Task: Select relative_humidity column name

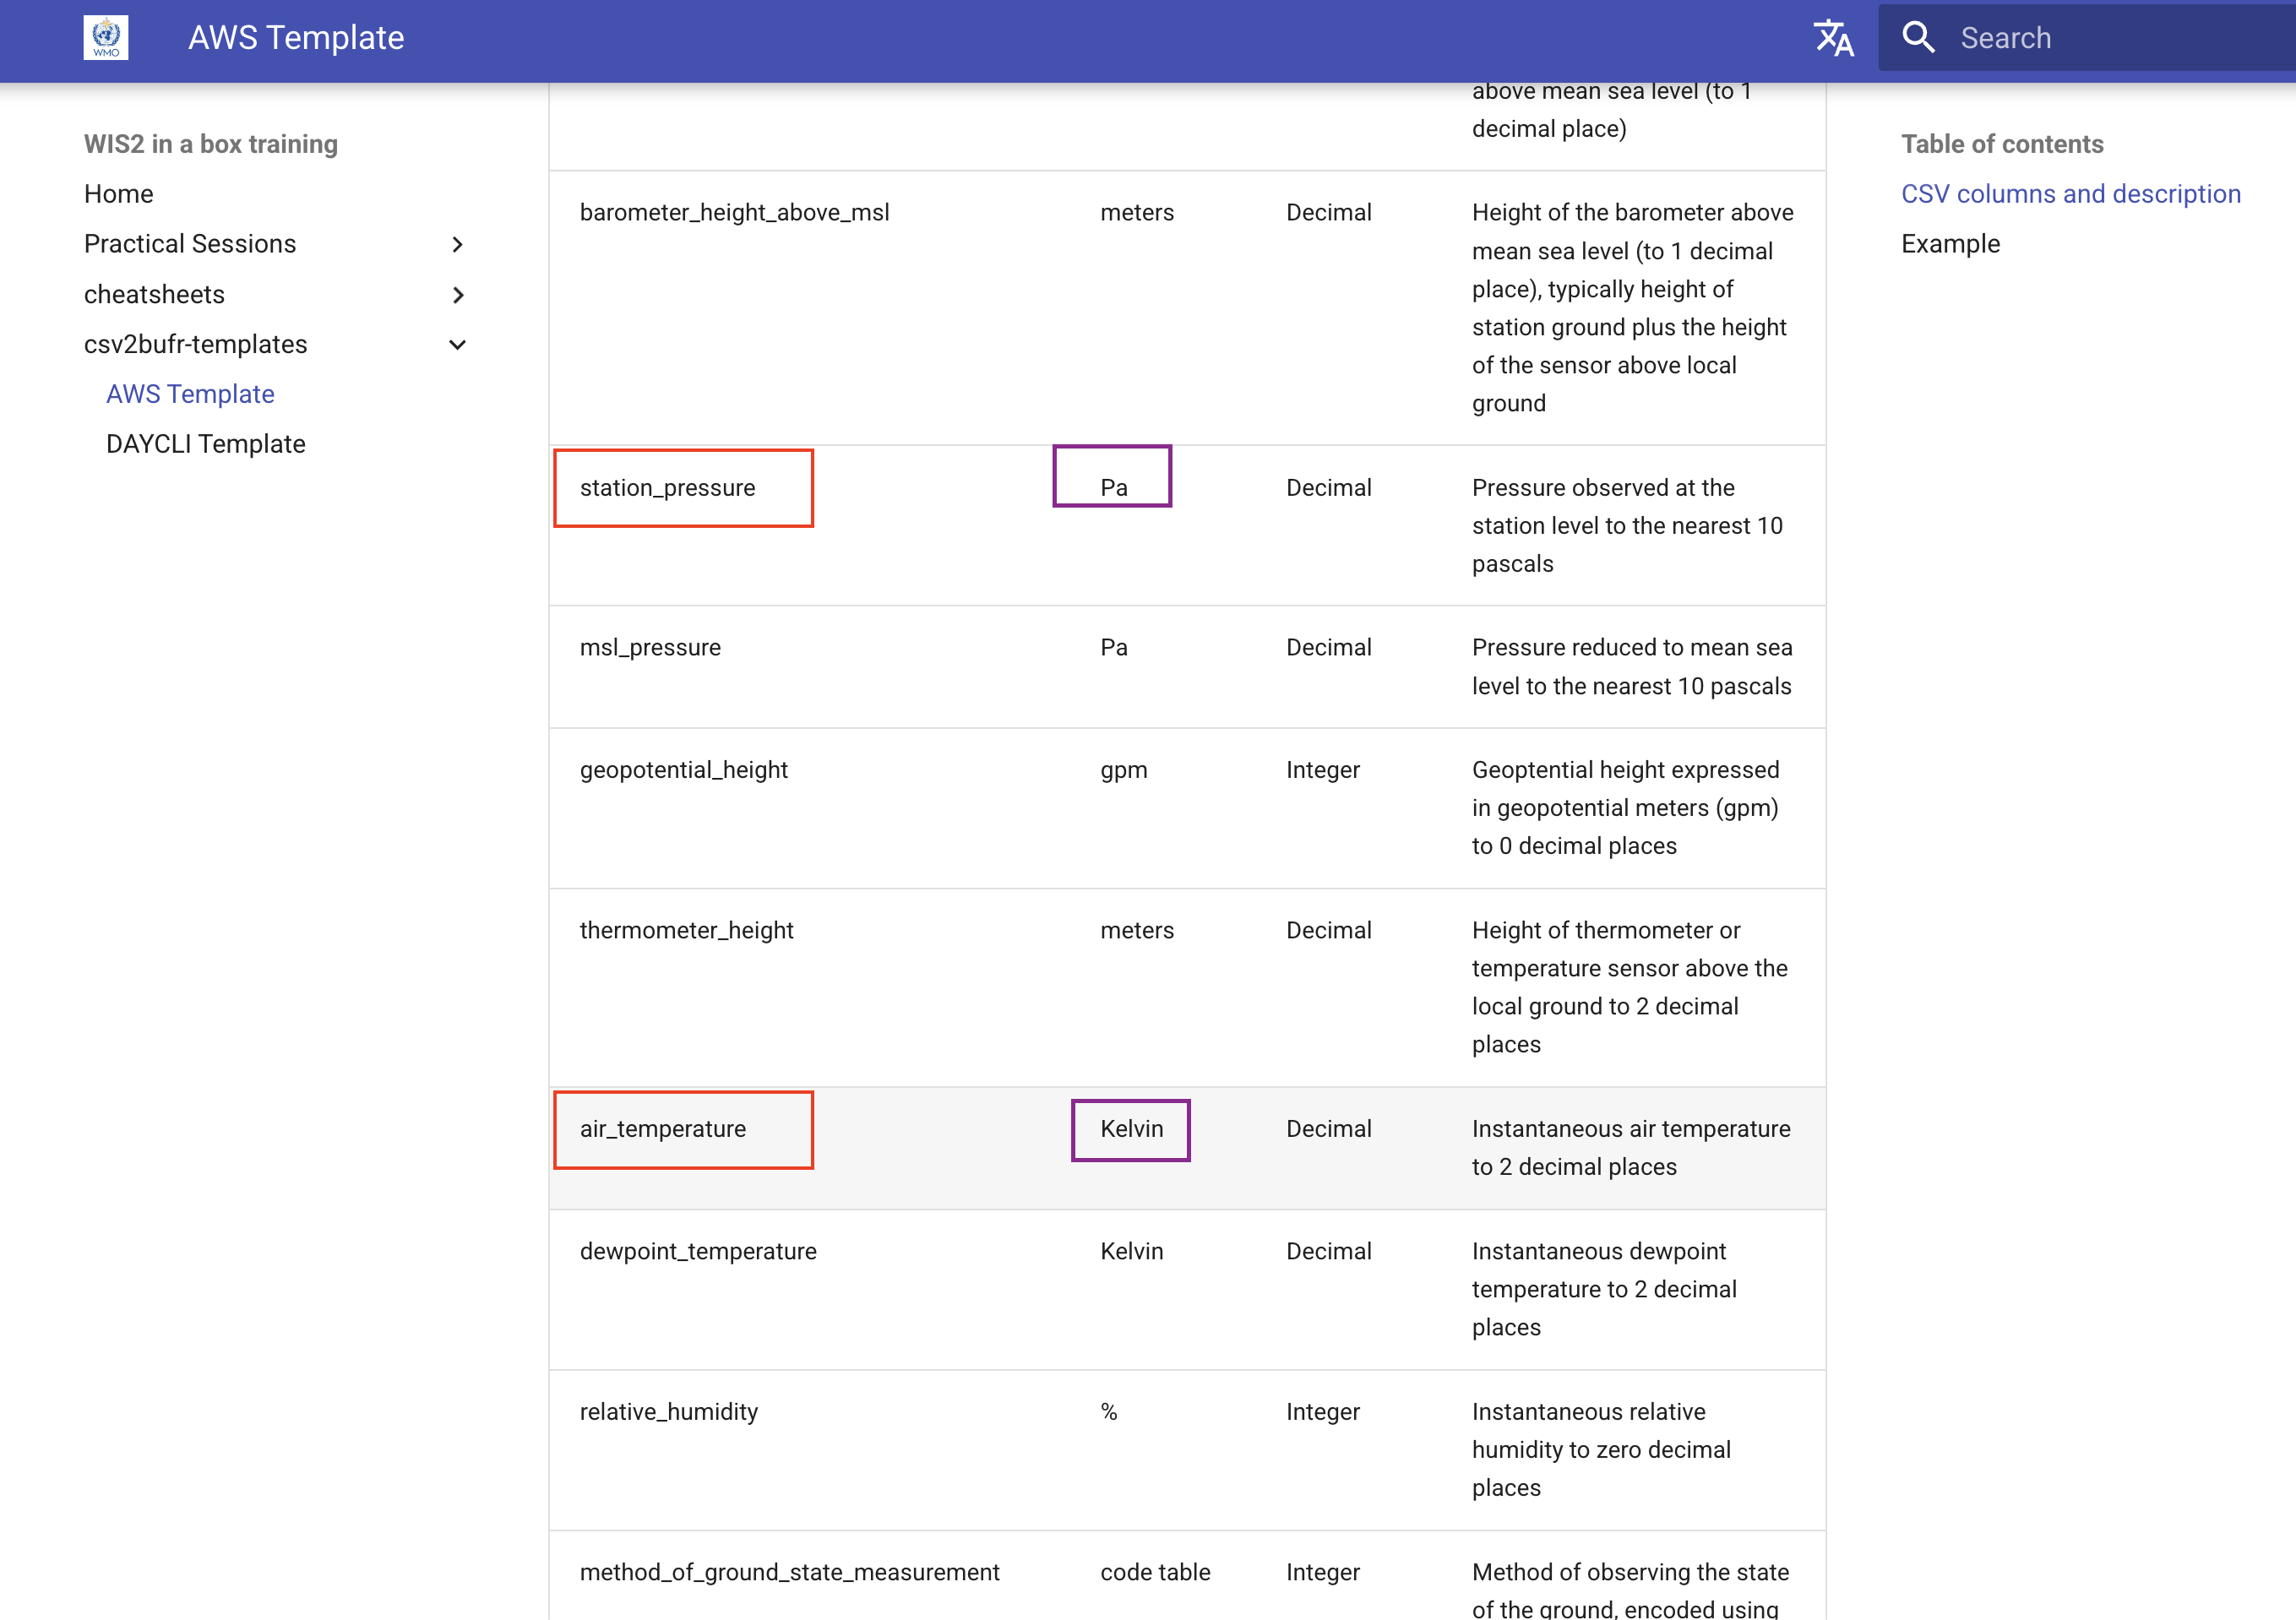Action: 669,1412
